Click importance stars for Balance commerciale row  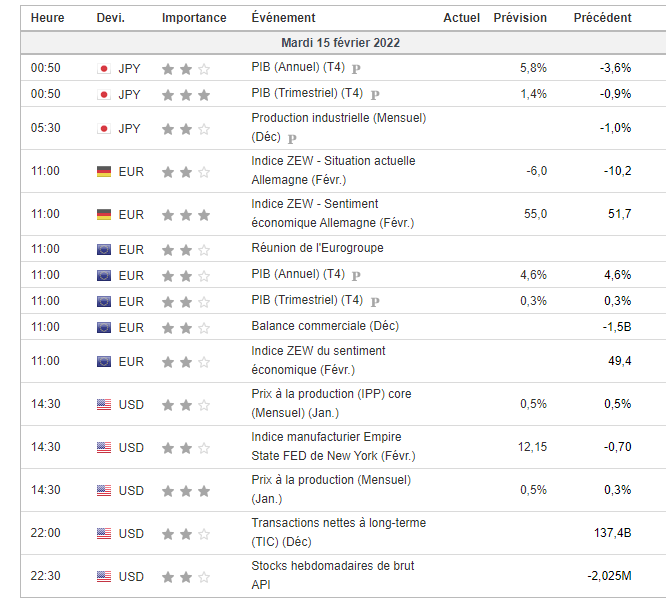point(186,327)
